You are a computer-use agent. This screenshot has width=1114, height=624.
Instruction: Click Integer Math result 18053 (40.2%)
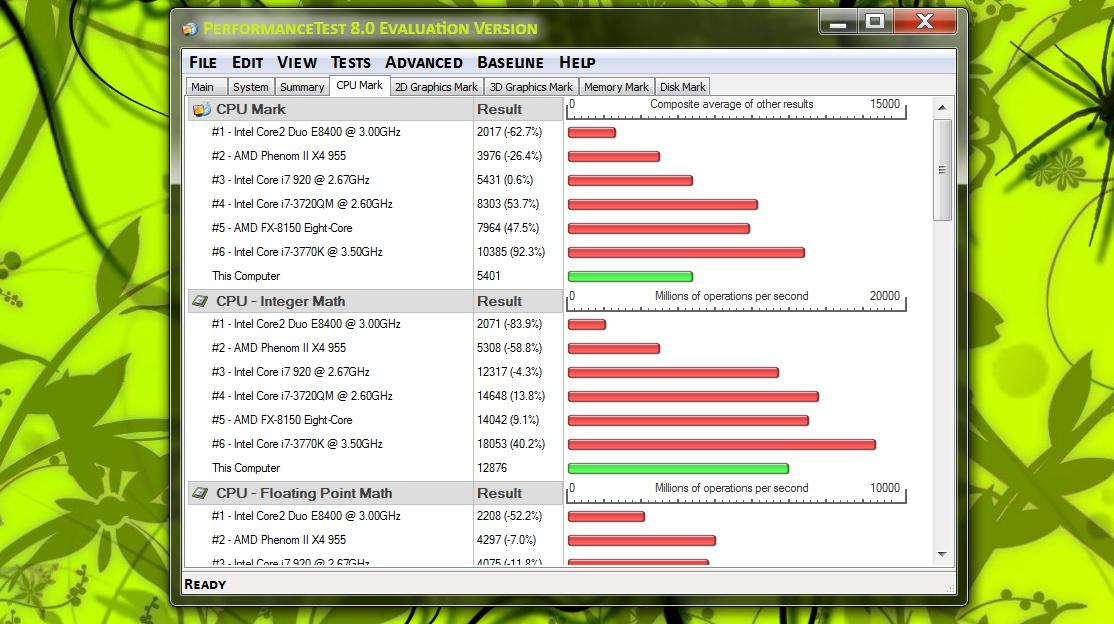click(x=511, y=444)
